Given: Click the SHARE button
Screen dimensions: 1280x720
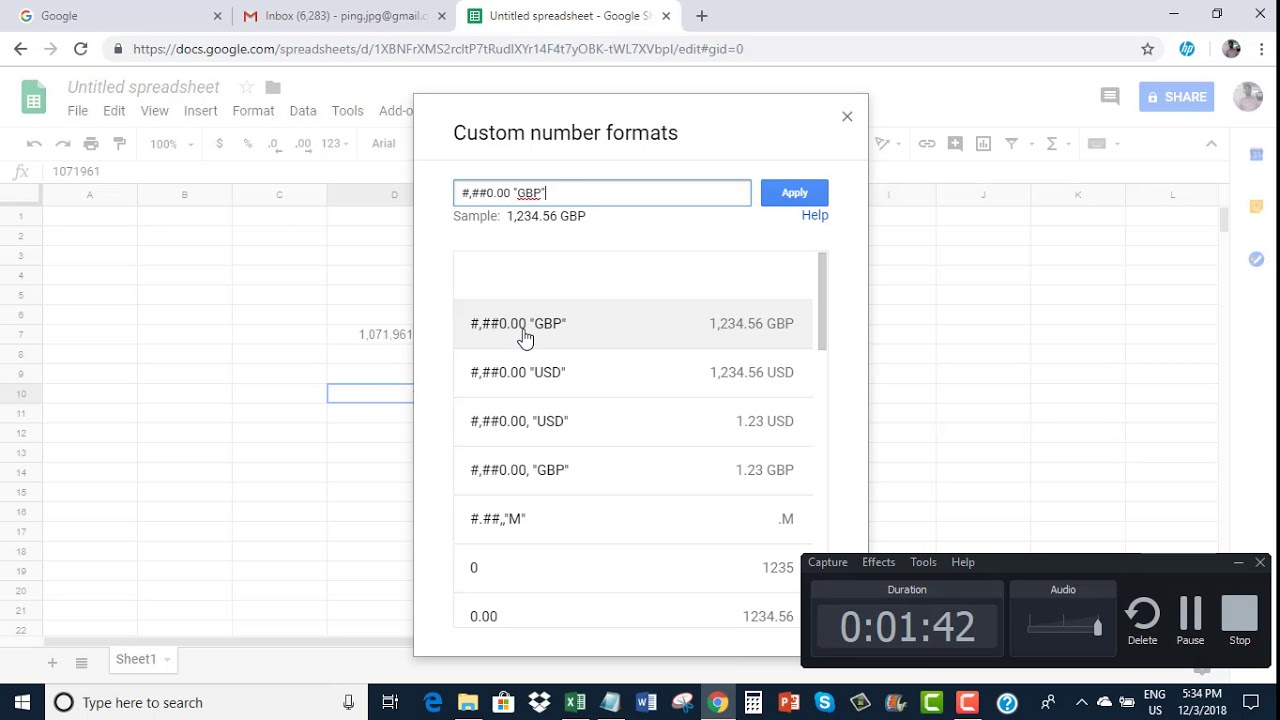Looking at the screenshot, I should point(1176,97).
